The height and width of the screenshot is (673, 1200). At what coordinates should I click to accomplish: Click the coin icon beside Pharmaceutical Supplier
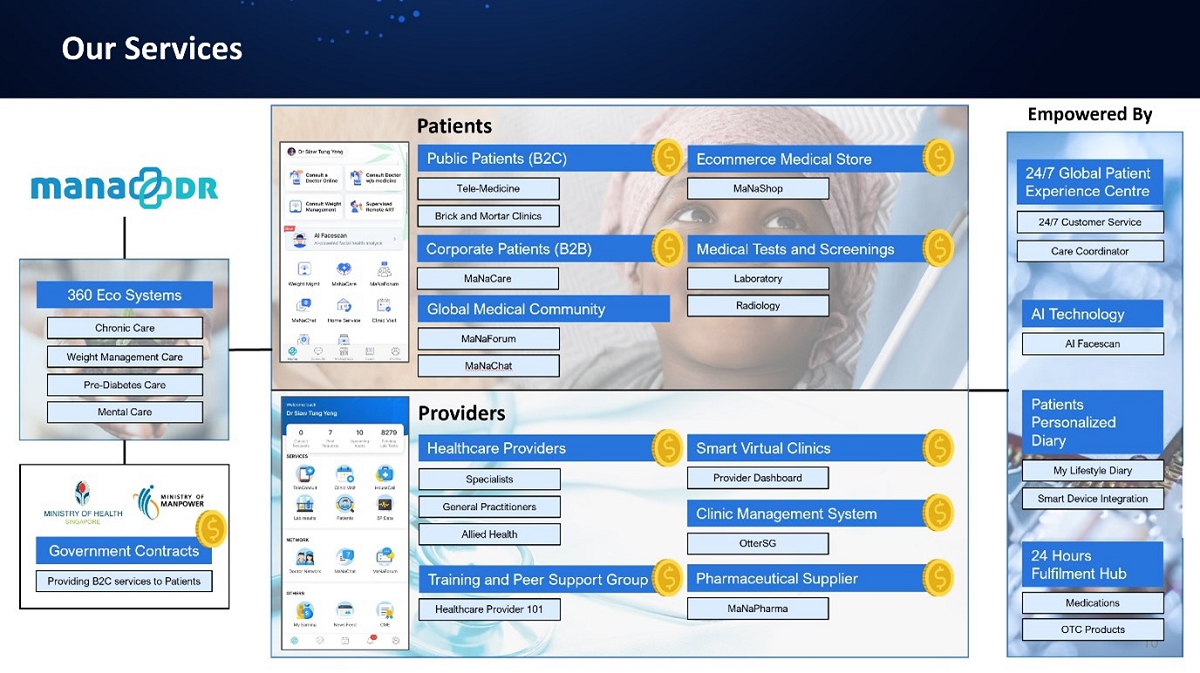[938, 577]
